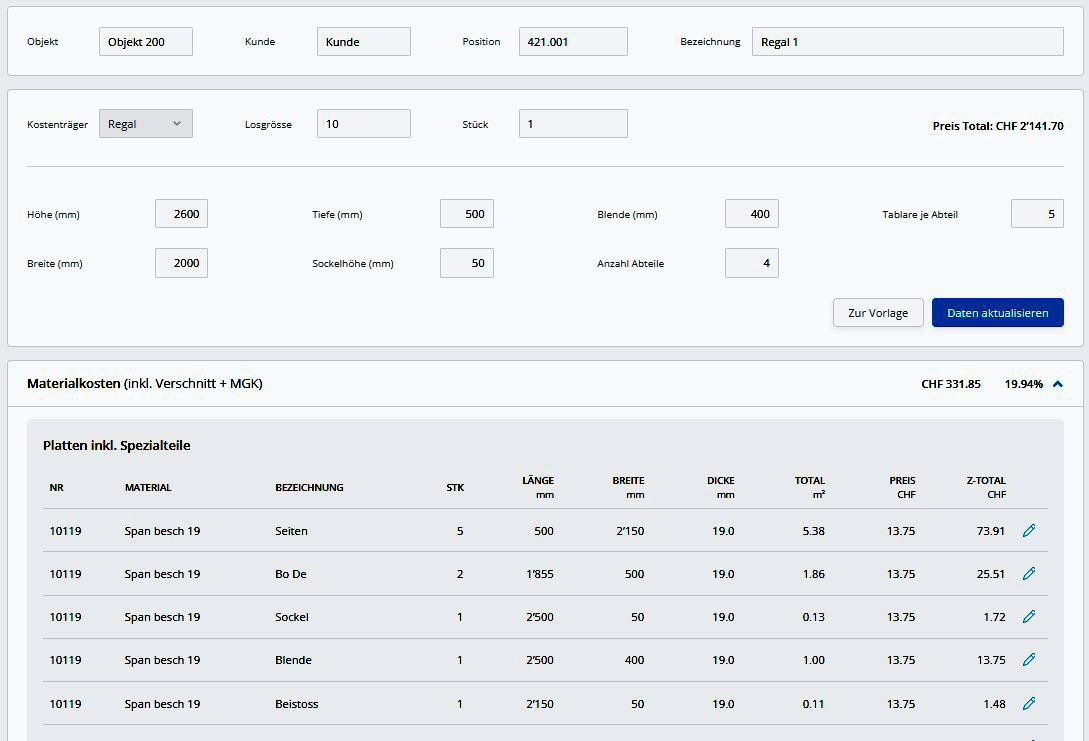1089x741 pixels.
Task: Focus the Stück input field
Action: [x=572, y=124]
